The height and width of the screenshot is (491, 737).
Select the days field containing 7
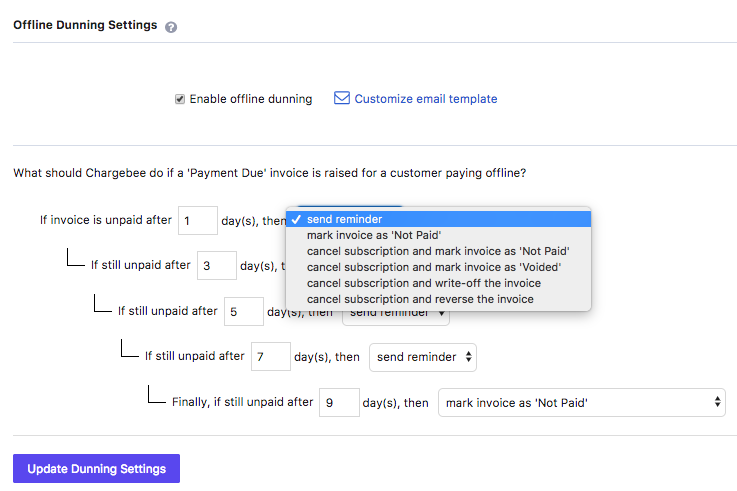271,357
